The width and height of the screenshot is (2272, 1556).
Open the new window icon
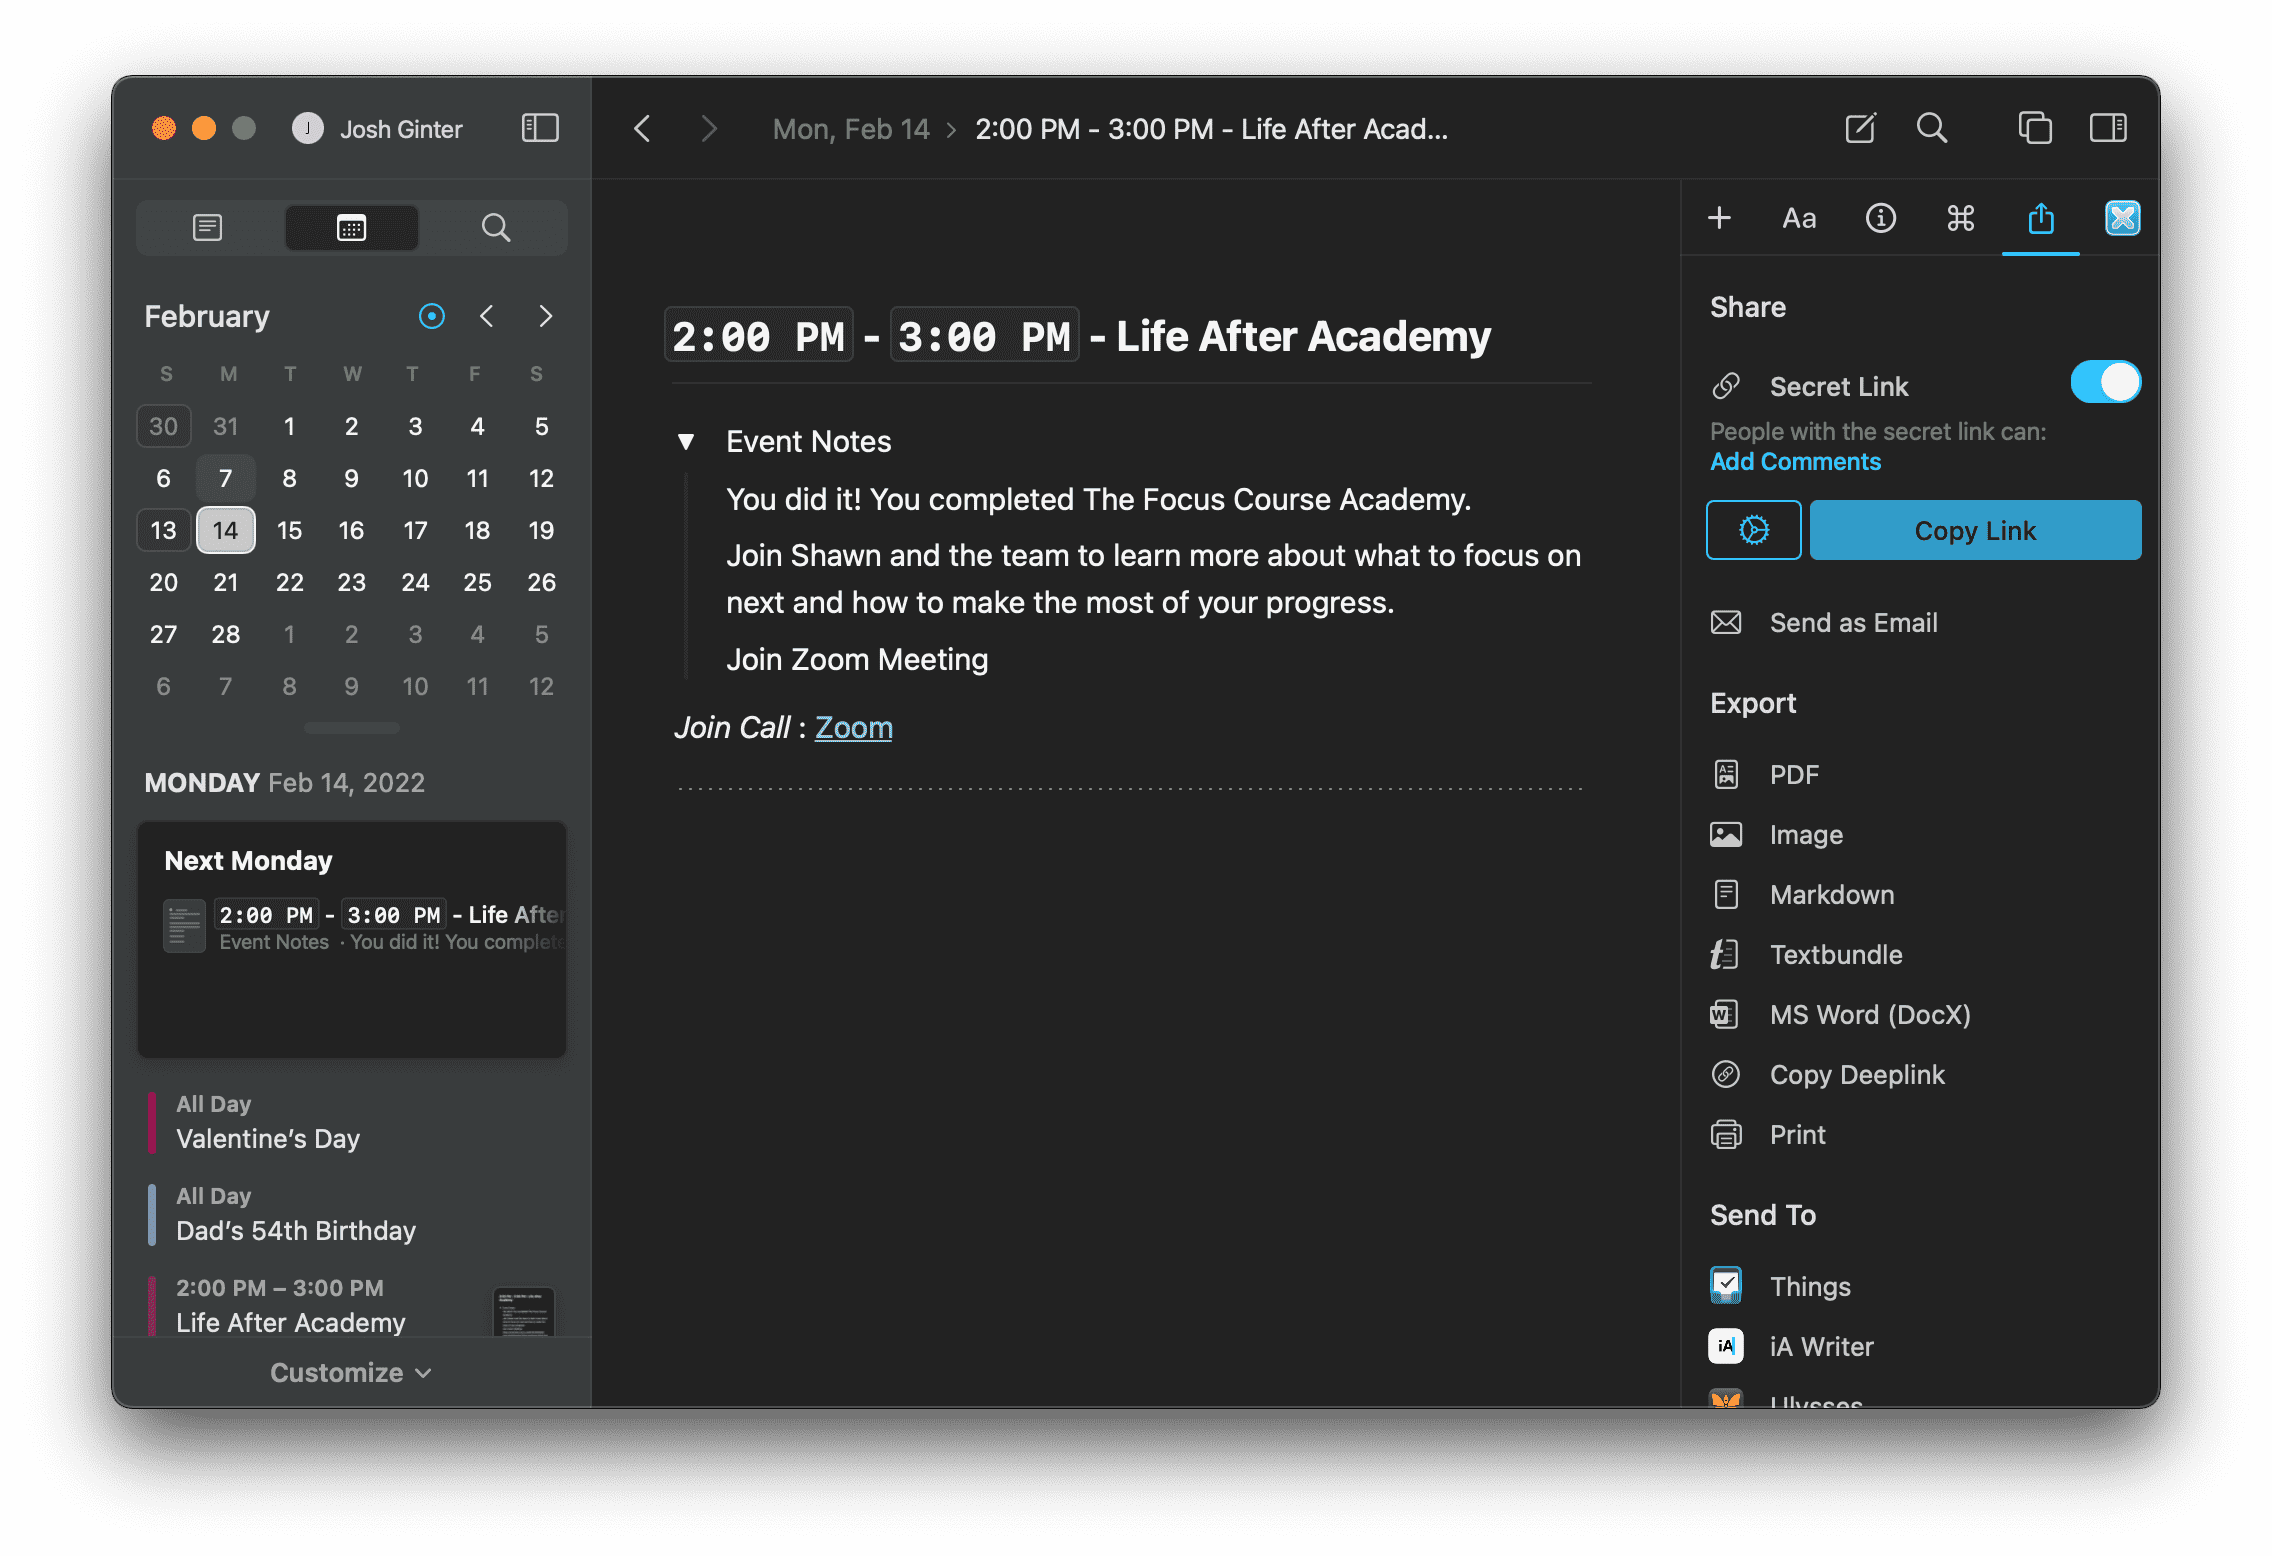click(x=2035, y=128)
